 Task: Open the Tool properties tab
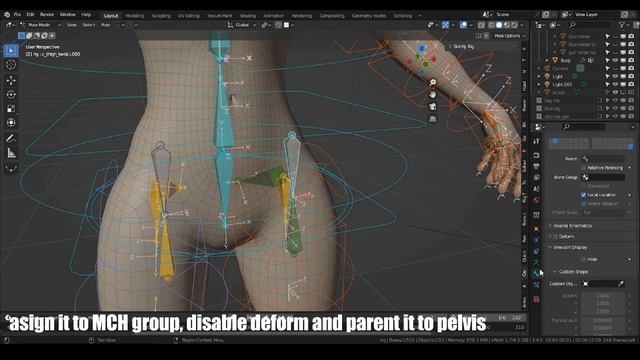pos(536,141)
